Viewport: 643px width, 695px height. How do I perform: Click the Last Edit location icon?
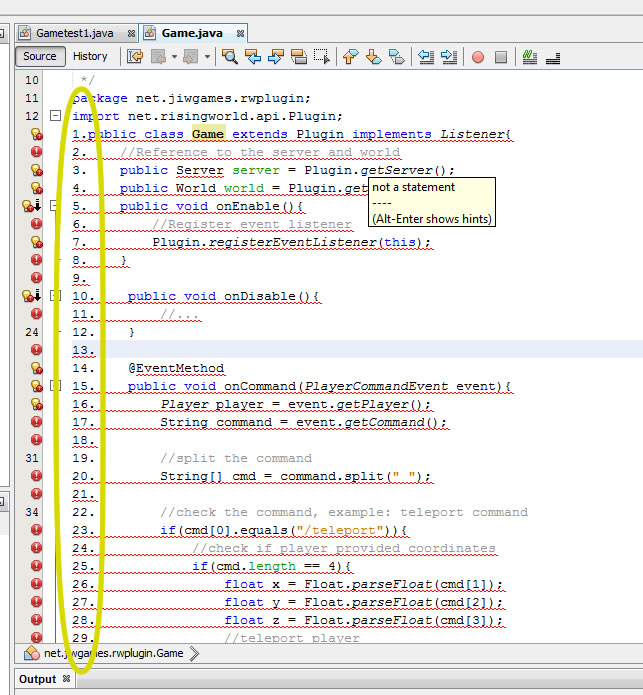pyautogui.click(x=135, y=57)
